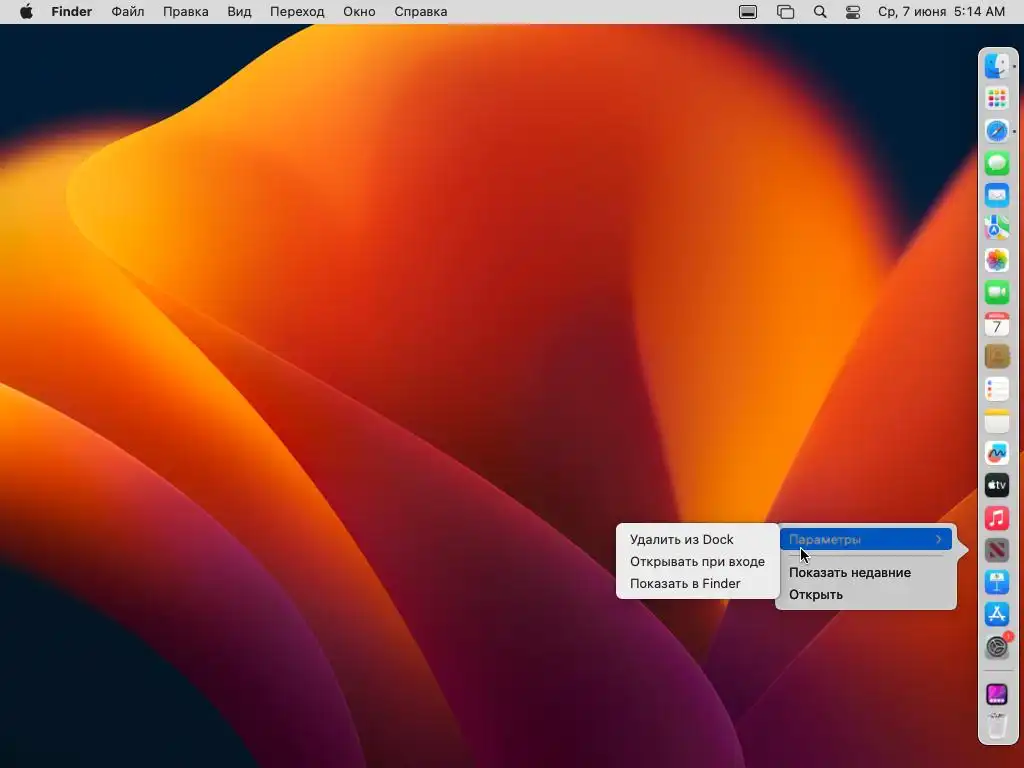
Task: Open the Trash in the Dock
Action: 997,726
